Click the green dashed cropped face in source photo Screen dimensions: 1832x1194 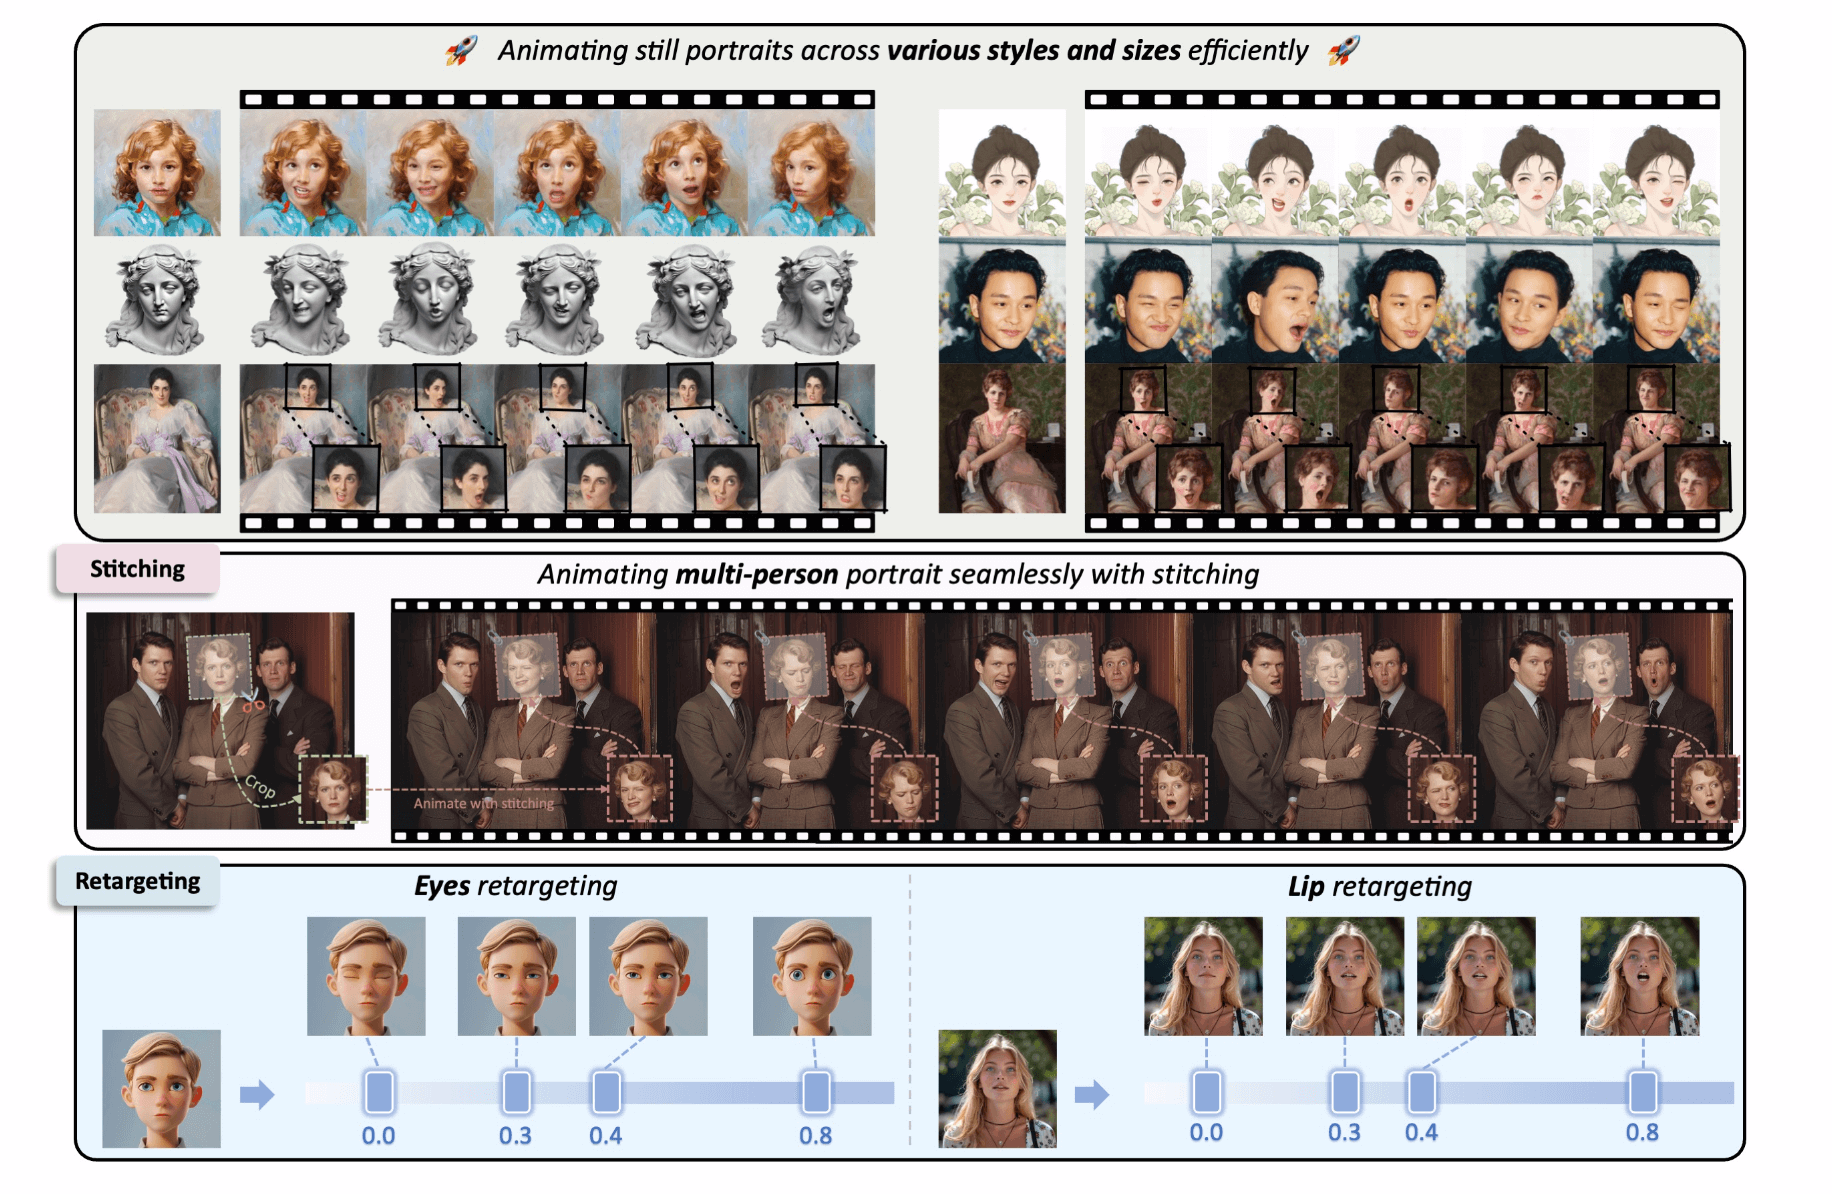point(334,790)
